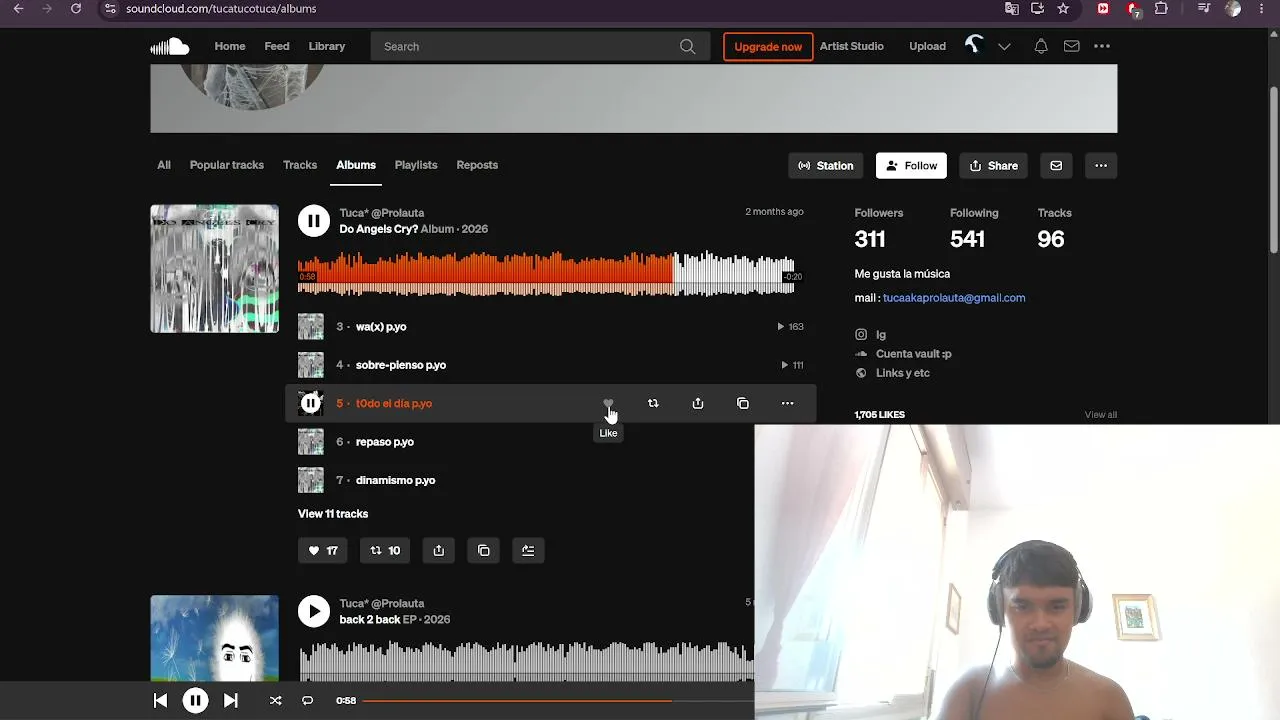
Task: Click the search magnifier icon
Action: (x=687, y=46)
